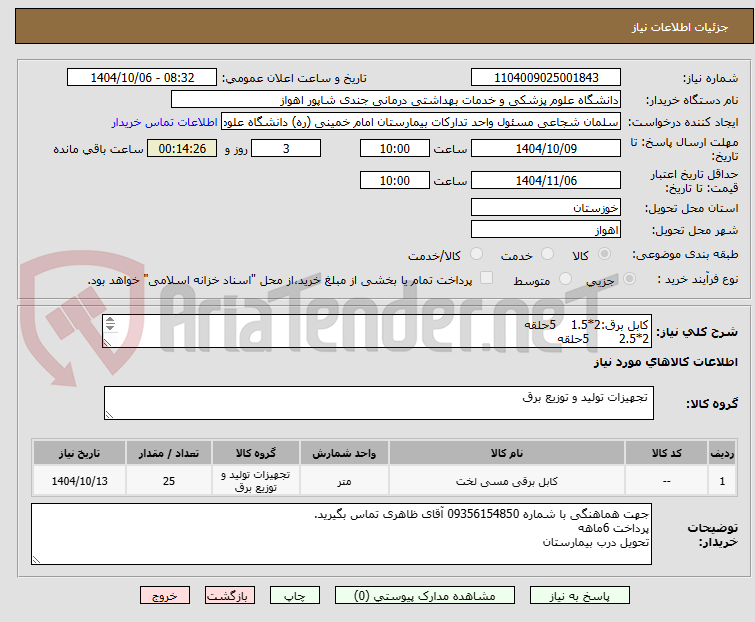
Task: Click the تعداد / مقدار column header
Action: pyautogui.click(x=169, y=453)
